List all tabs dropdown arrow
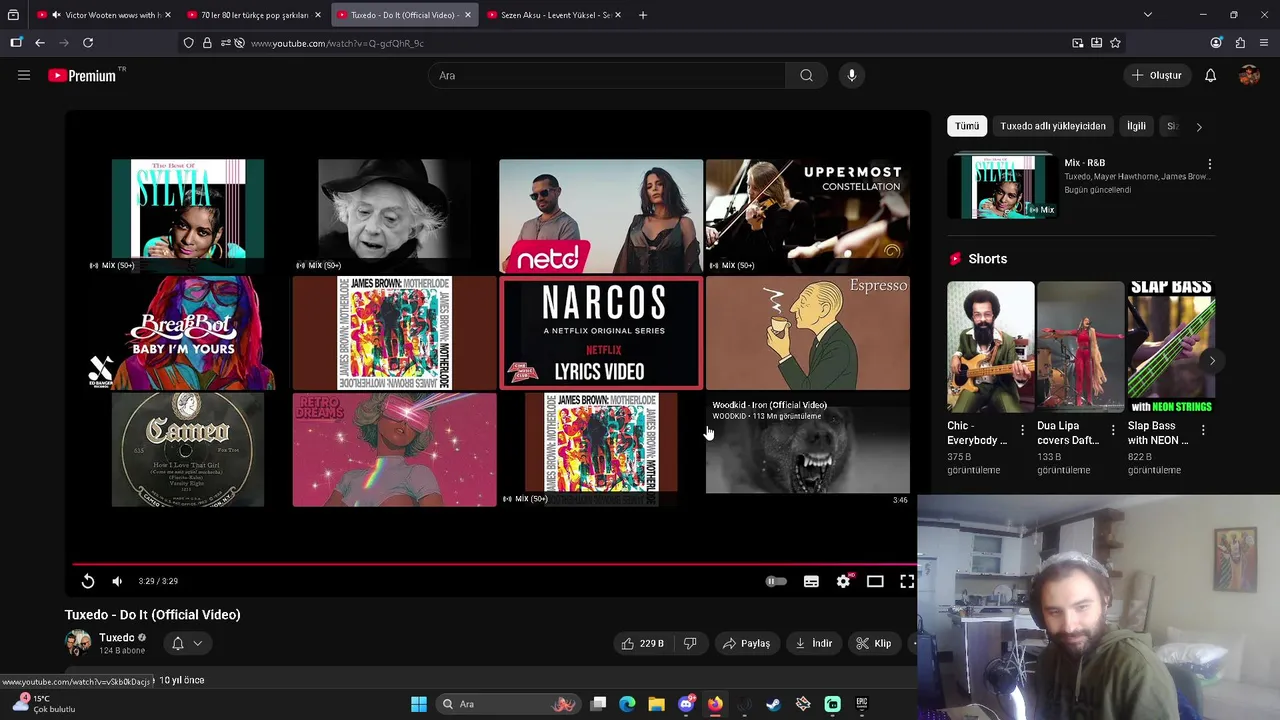This screenshot has width=1280, height=720. pyautogui.click(x=1147, y=15)
